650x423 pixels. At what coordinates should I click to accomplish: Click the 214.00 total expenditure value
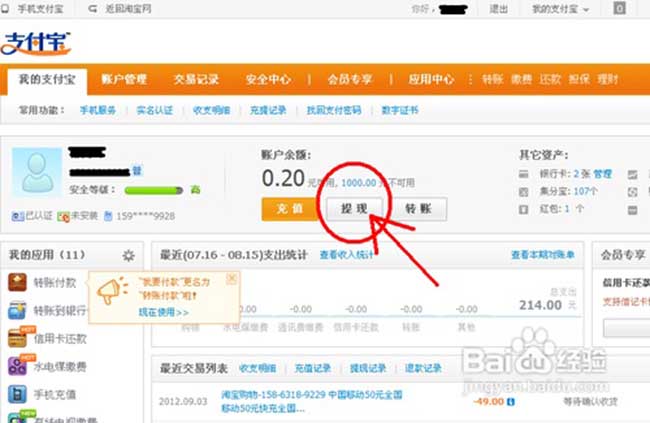click(541, 305)
